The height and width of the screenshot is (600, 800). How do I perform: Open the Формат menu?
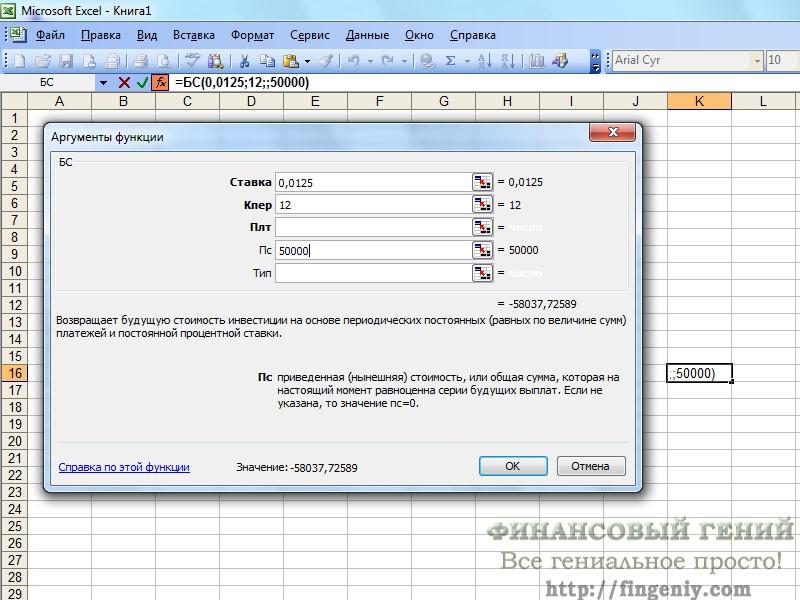(x=253, y=35)
